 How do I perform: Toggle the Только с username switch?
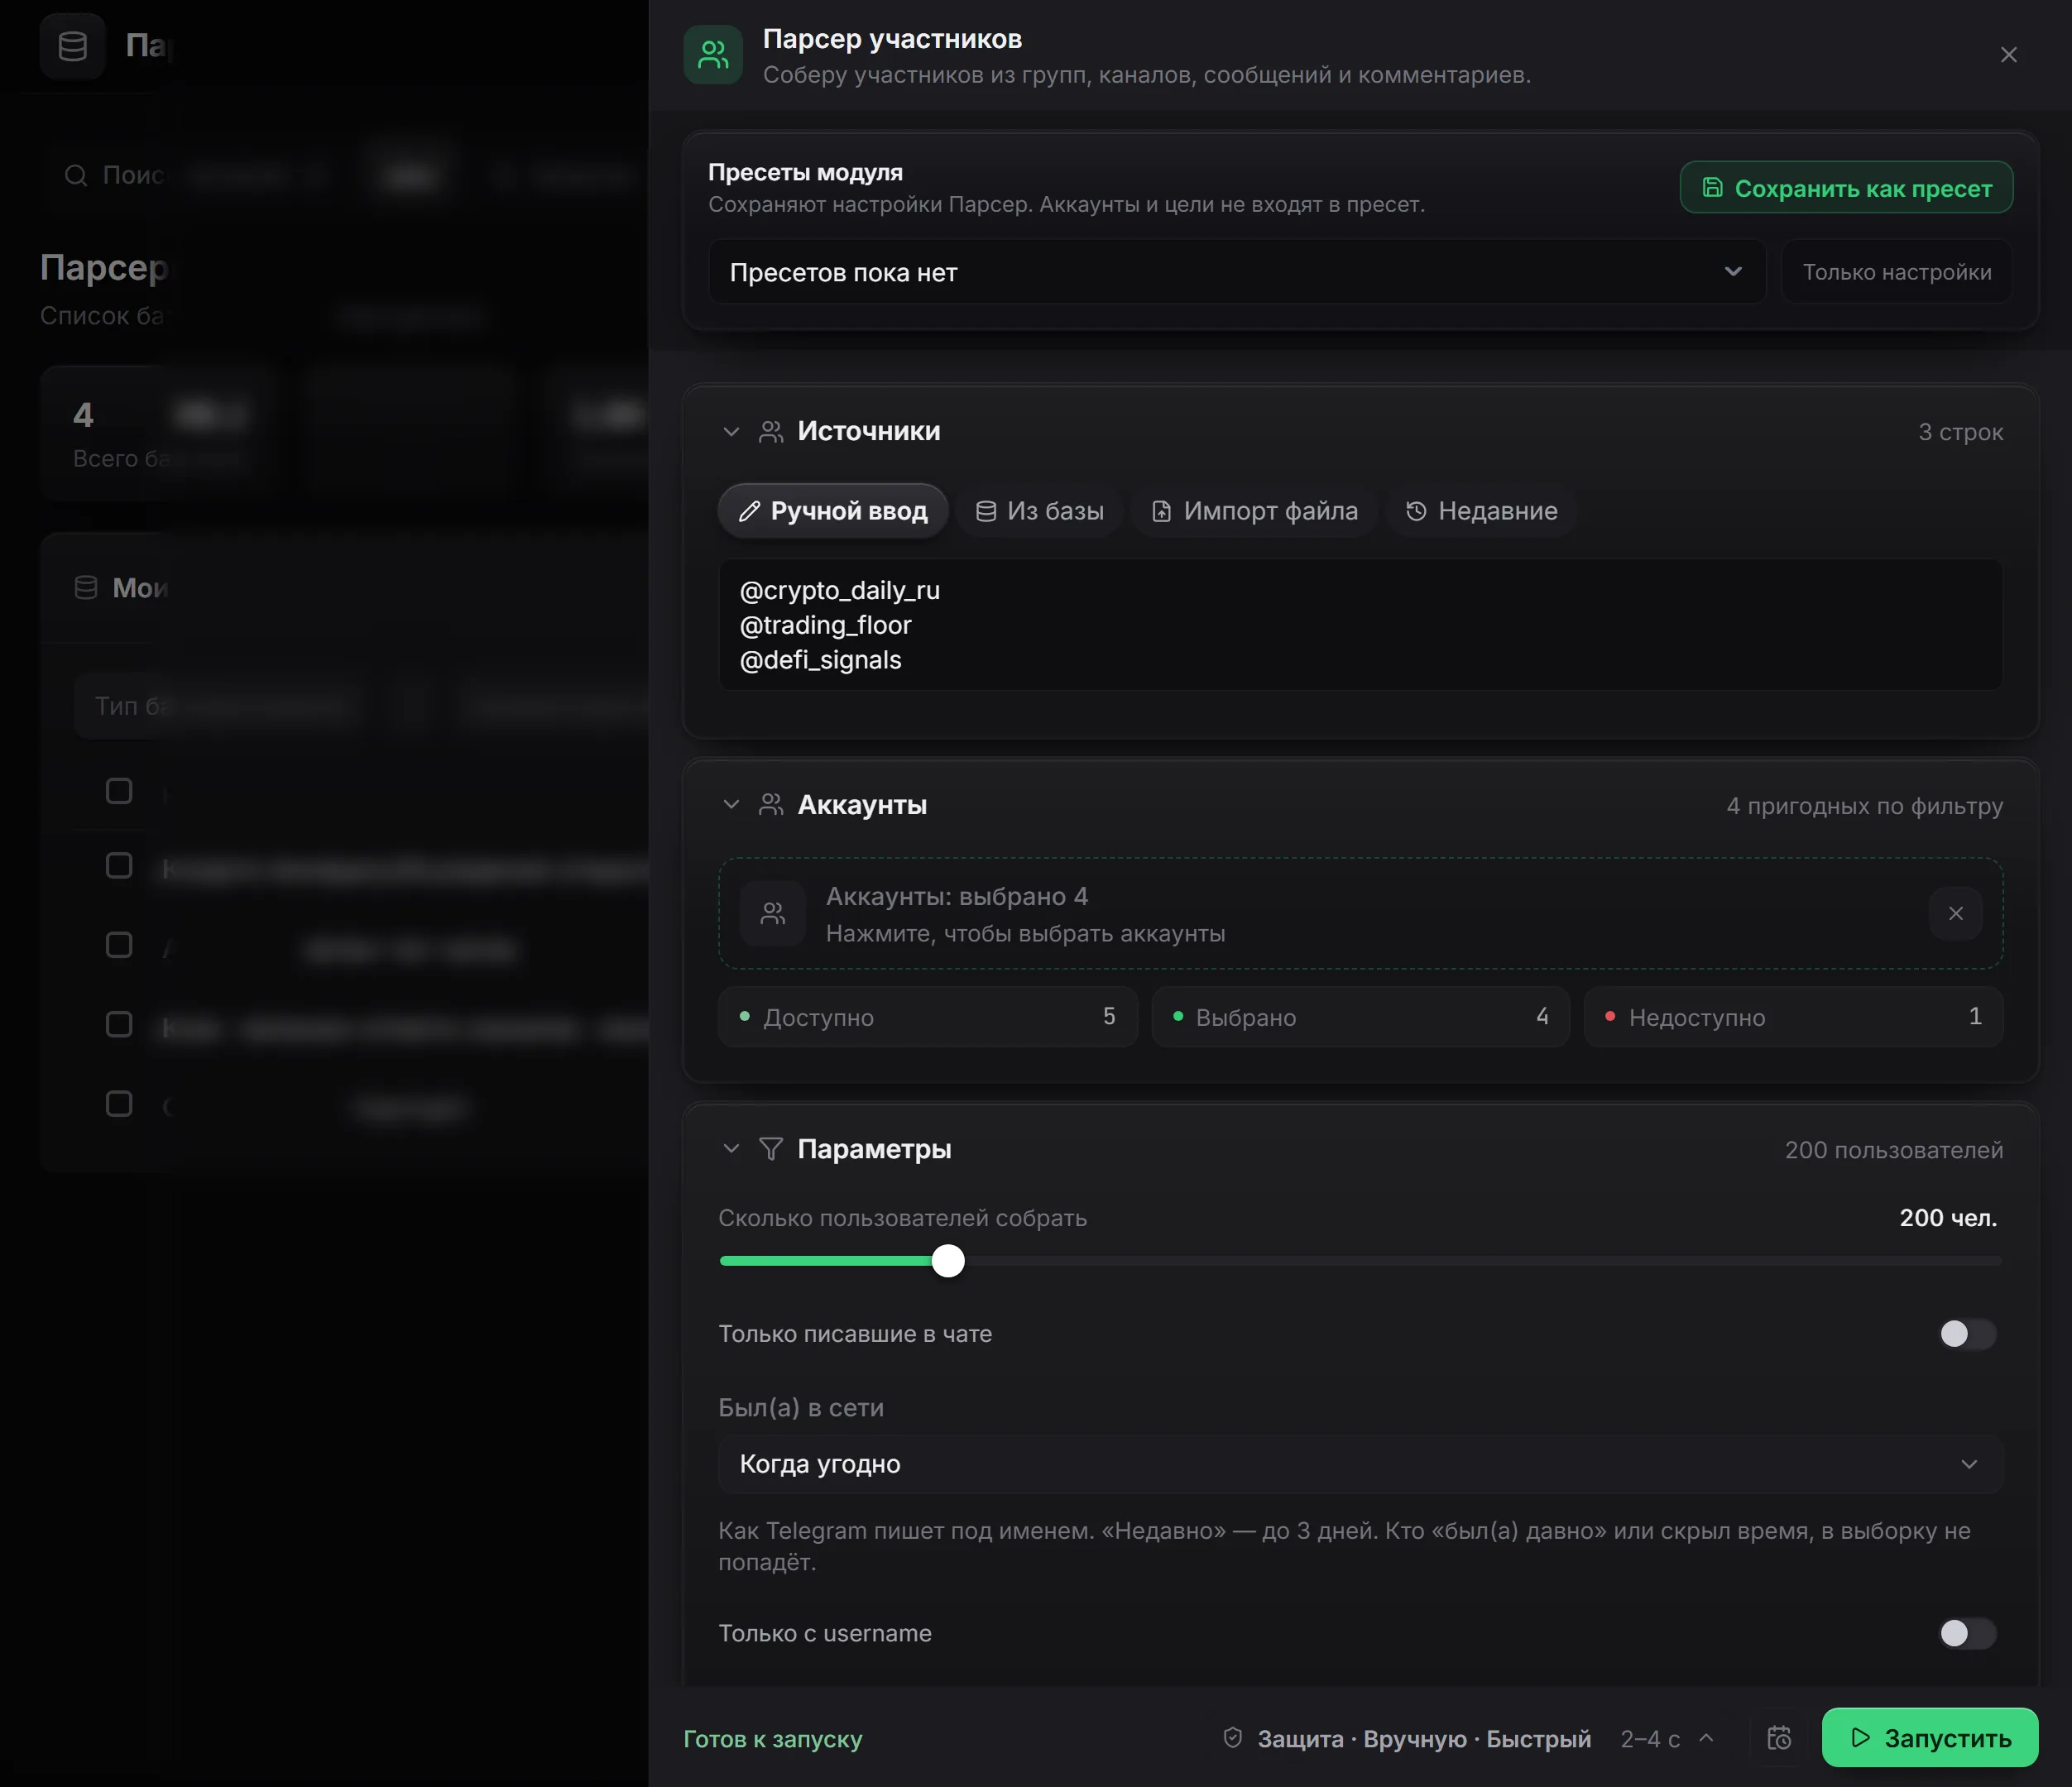tap(1967, 1633)
